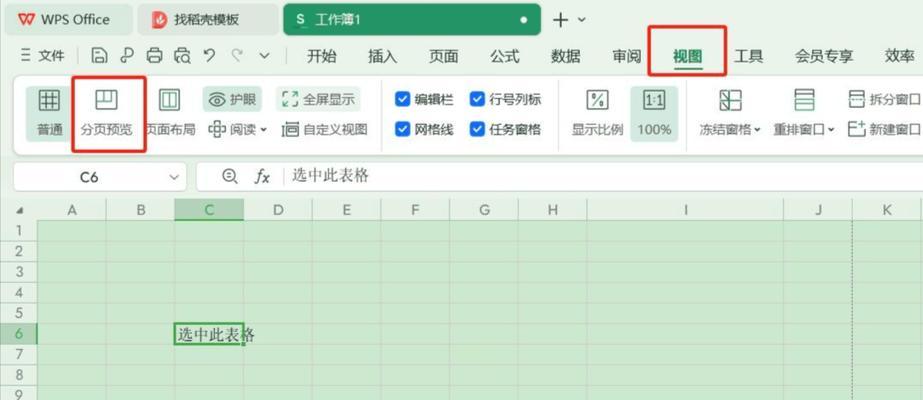Select column header F
Image resolution: width=923 pixels, height=400 pixels.
pos(415,210)
